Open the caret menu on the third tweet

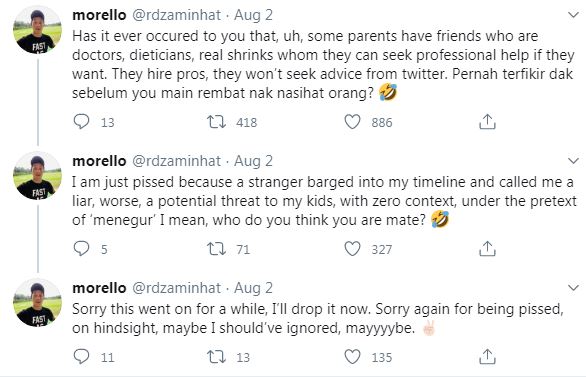(573, 288)
